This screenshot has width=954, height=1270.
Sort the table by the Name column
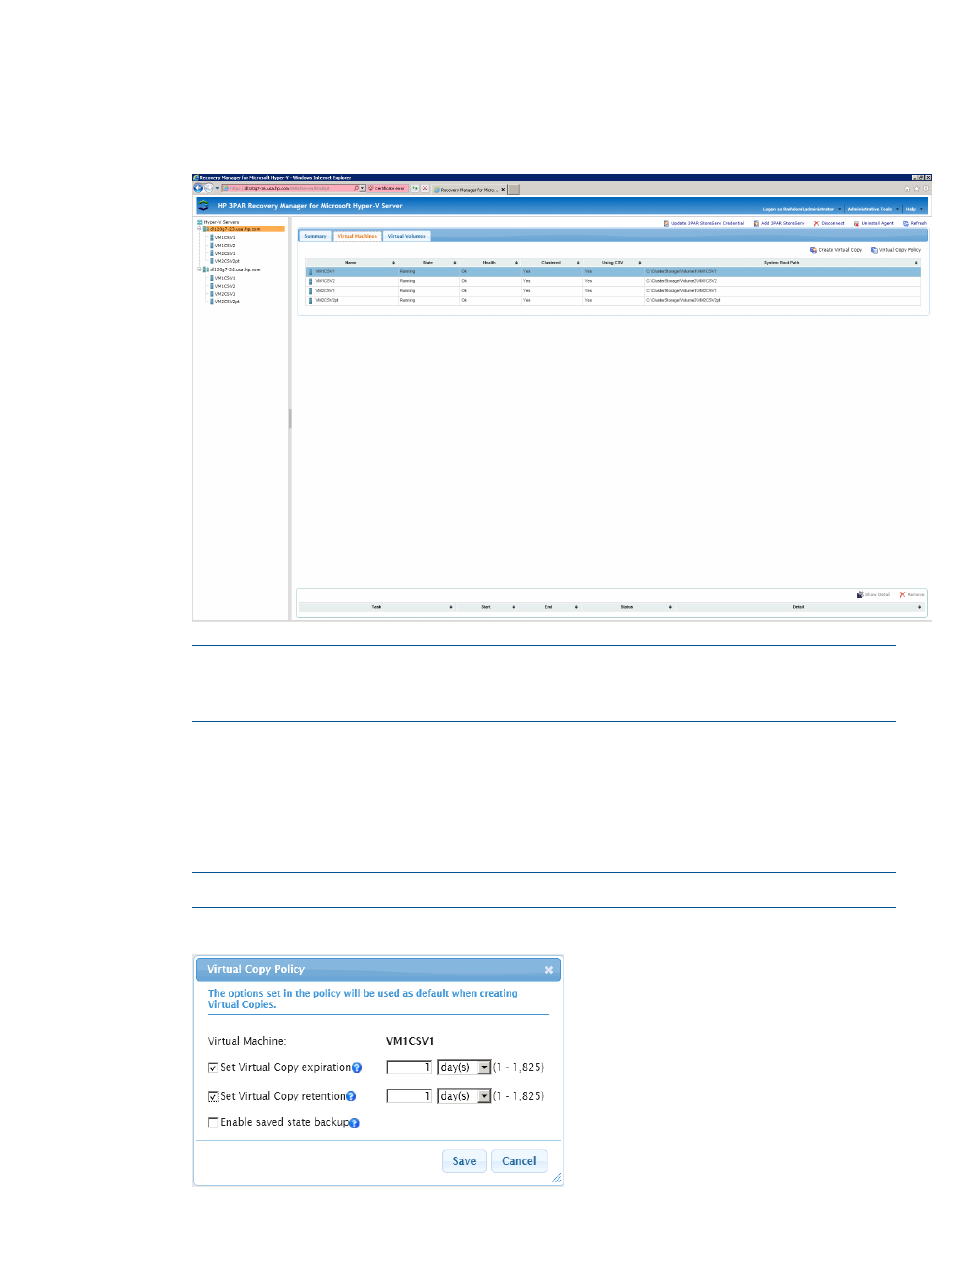pyautogui.click(x=351, y=263)
